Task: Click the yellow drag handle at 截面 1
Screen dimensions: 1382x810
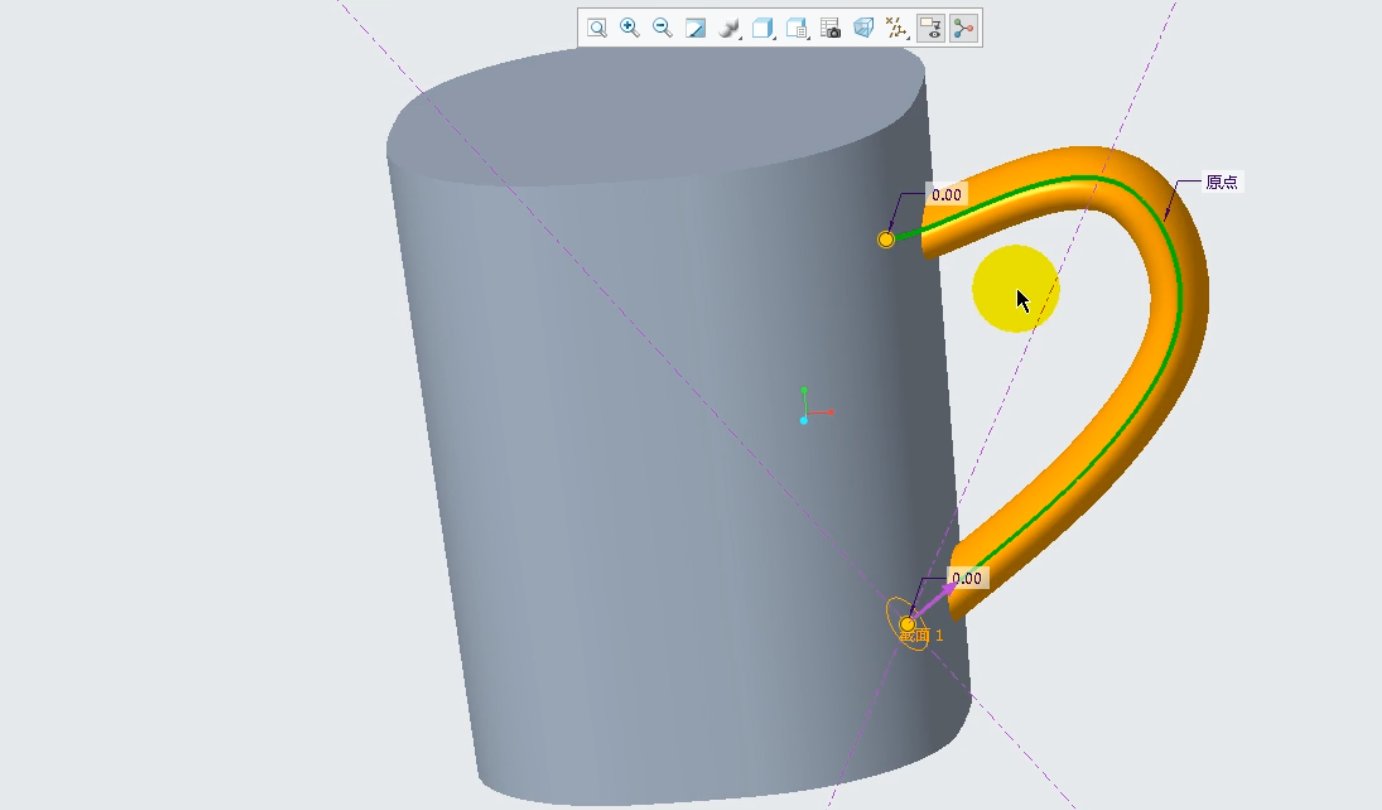Action: 908,624
